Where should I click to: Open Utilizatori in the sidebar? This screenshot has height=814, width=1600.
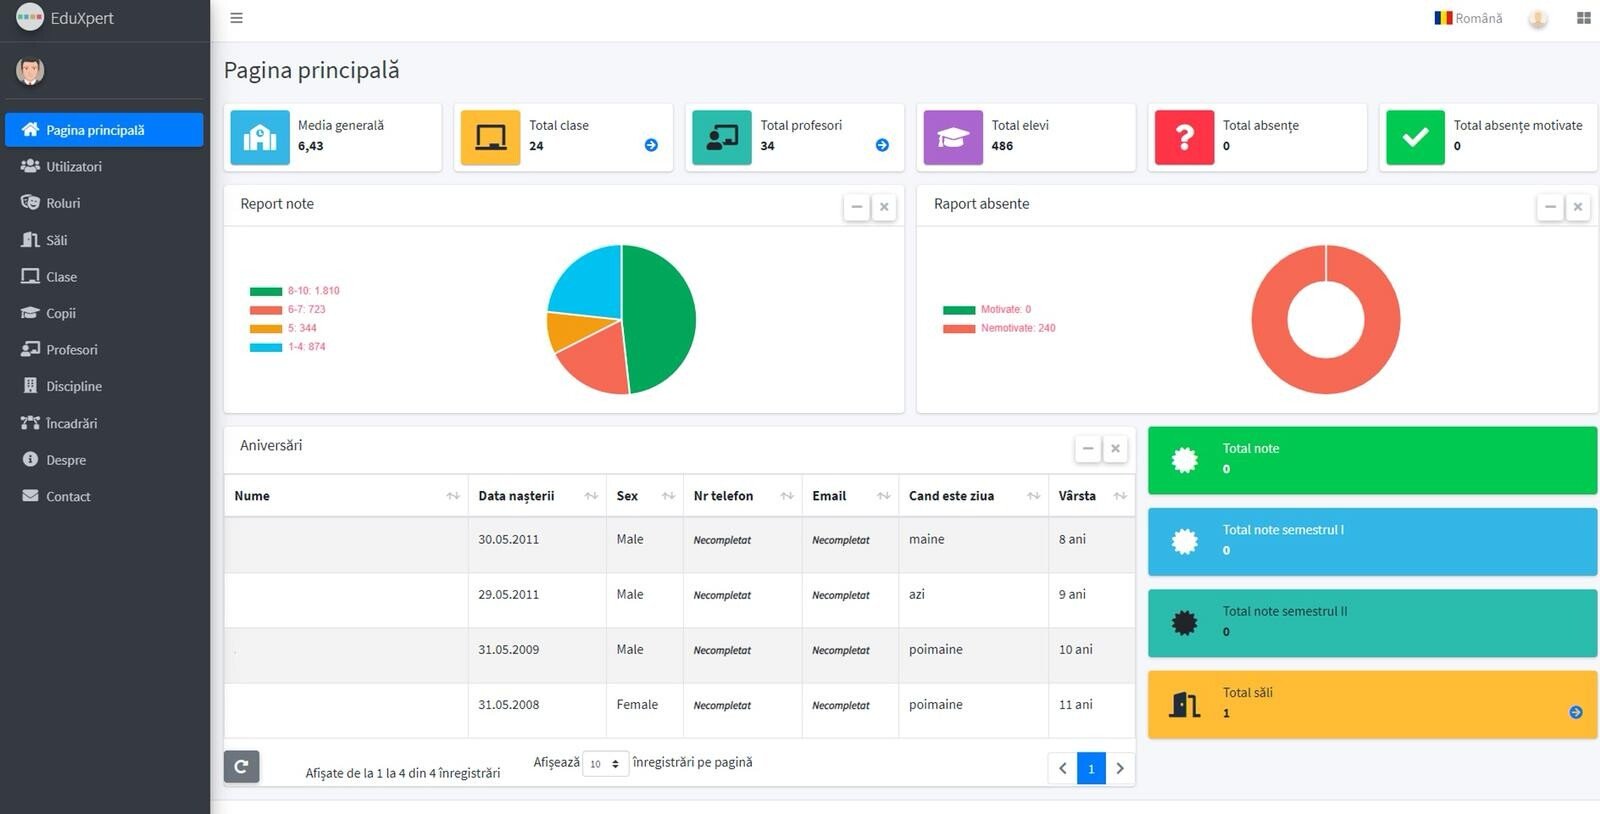[x=73, y=166]
